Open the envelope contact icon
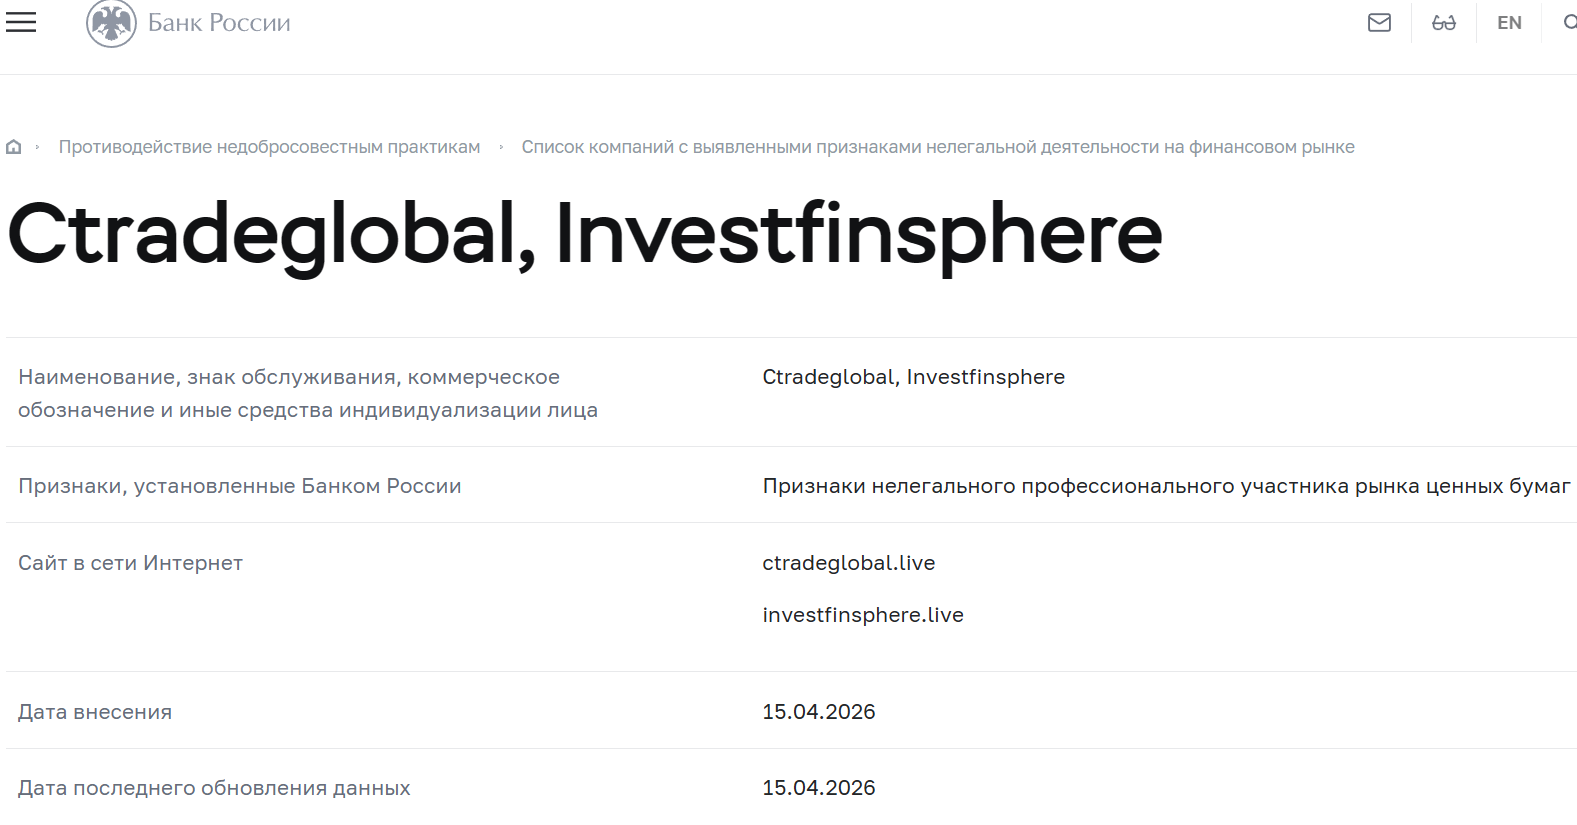 coord(1379,22)
